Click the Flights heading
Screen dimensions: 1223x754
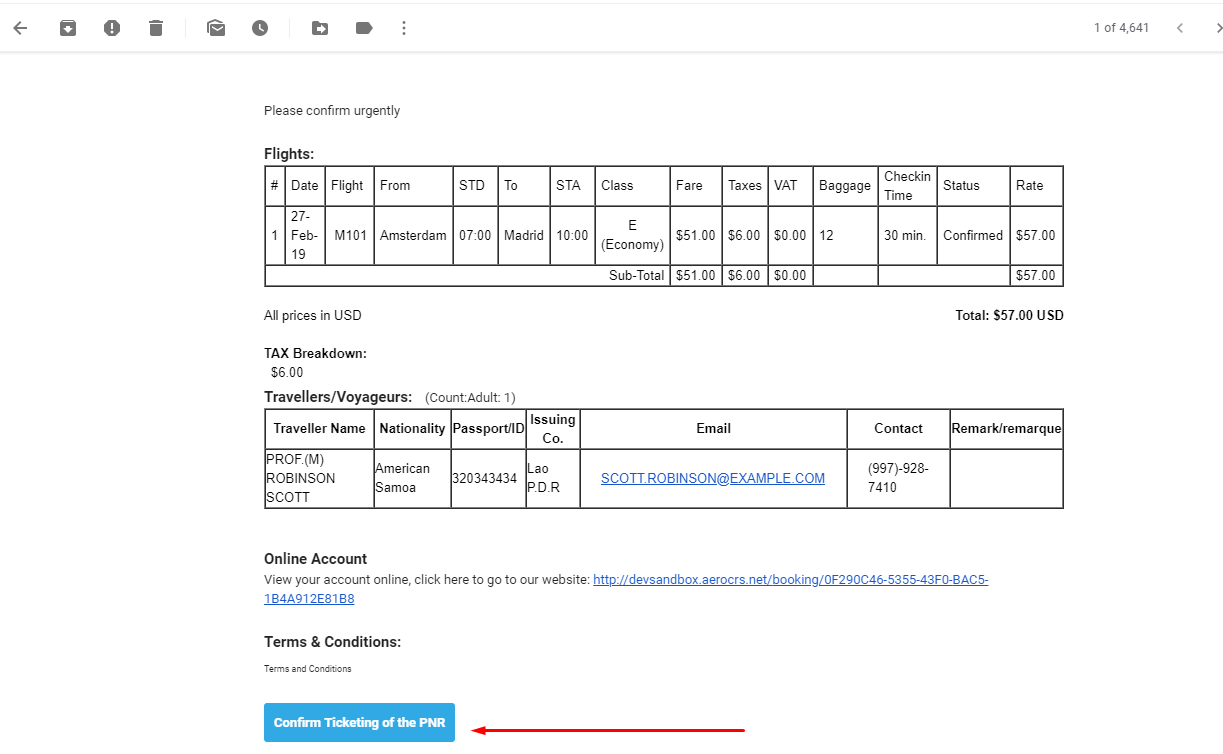289,154
